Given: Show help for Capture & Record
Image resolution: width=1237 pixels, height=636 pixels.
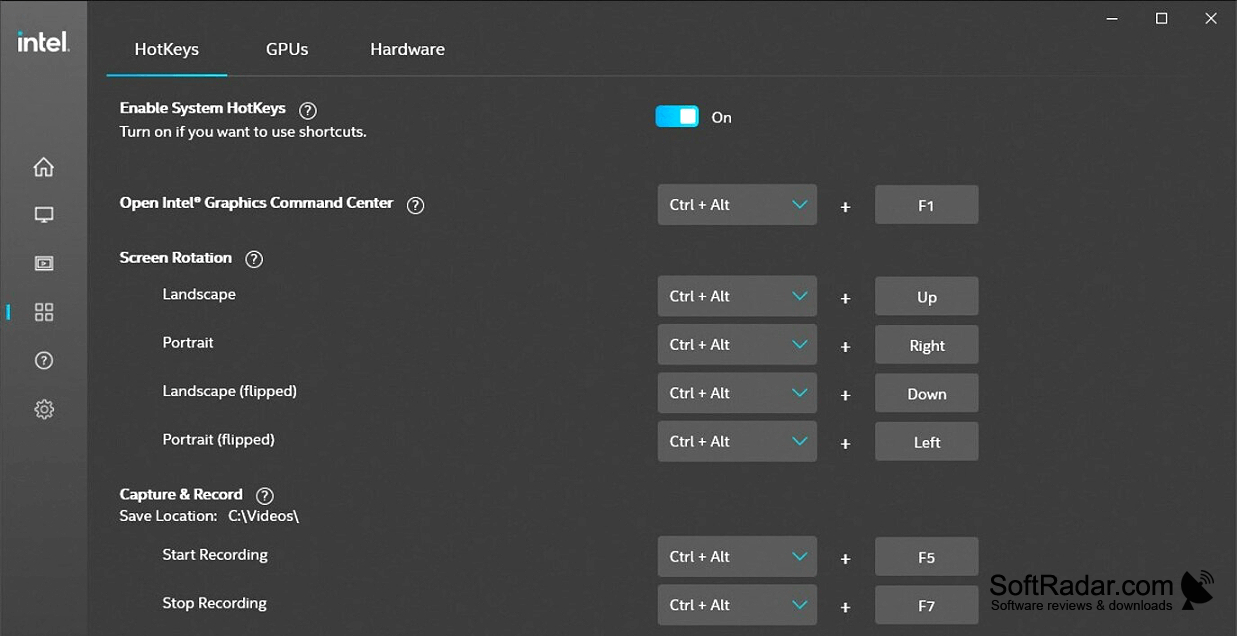Looking at the screenshot, I should click(x=264, y=495).
